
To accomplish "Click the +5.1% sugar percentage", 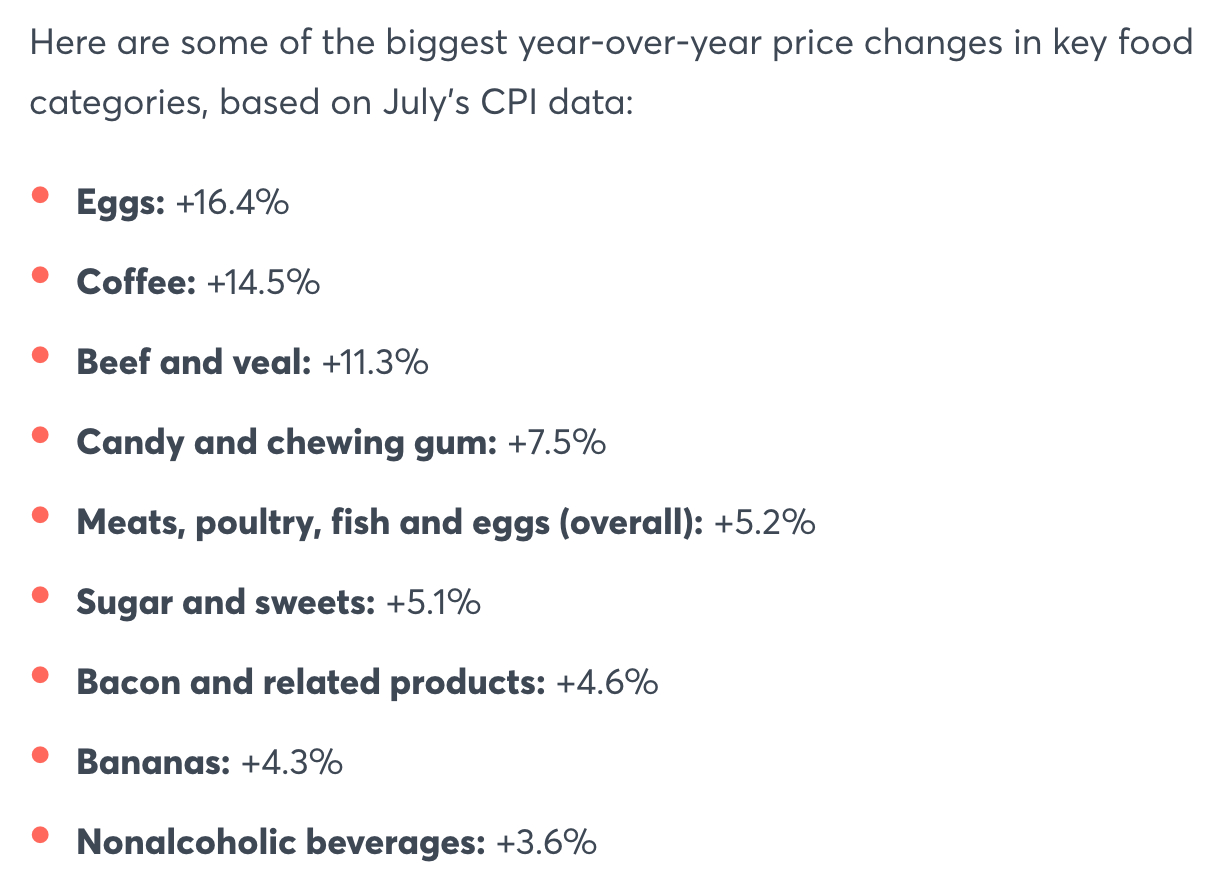I will (433, 603).
